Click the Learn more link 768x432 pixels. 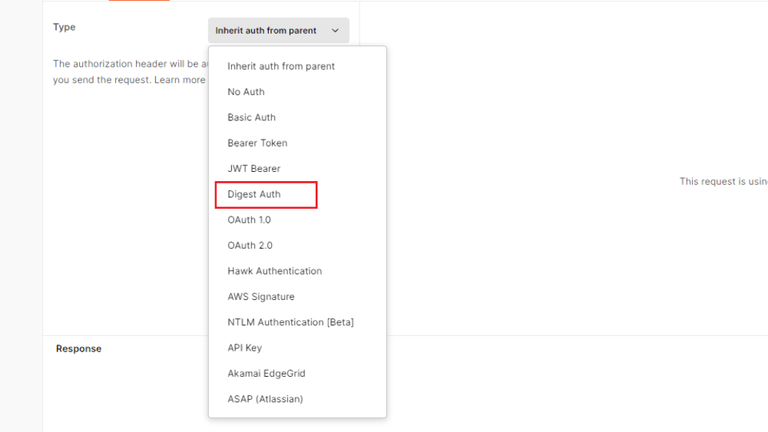(180, 79)
